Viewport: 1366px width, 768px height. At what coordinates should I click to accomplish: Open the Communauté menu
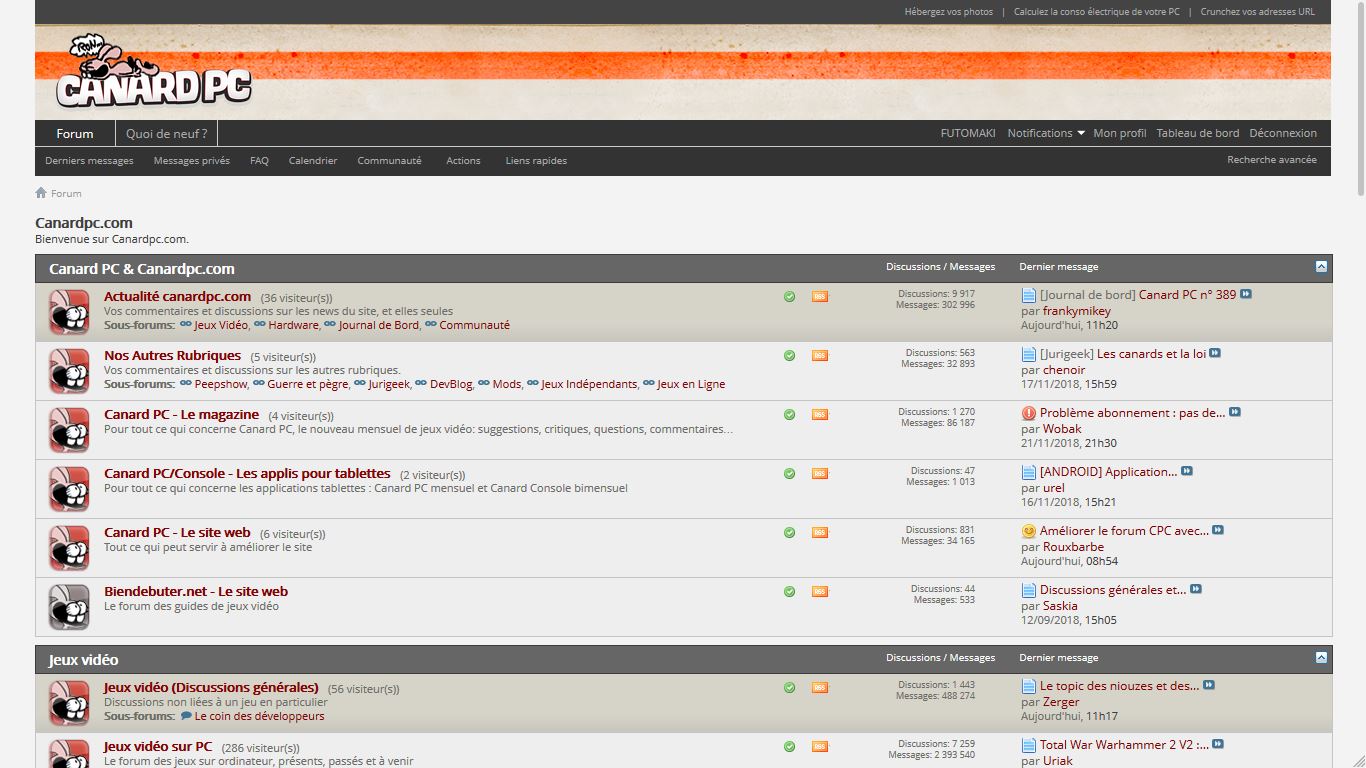(x=389, y=160)
